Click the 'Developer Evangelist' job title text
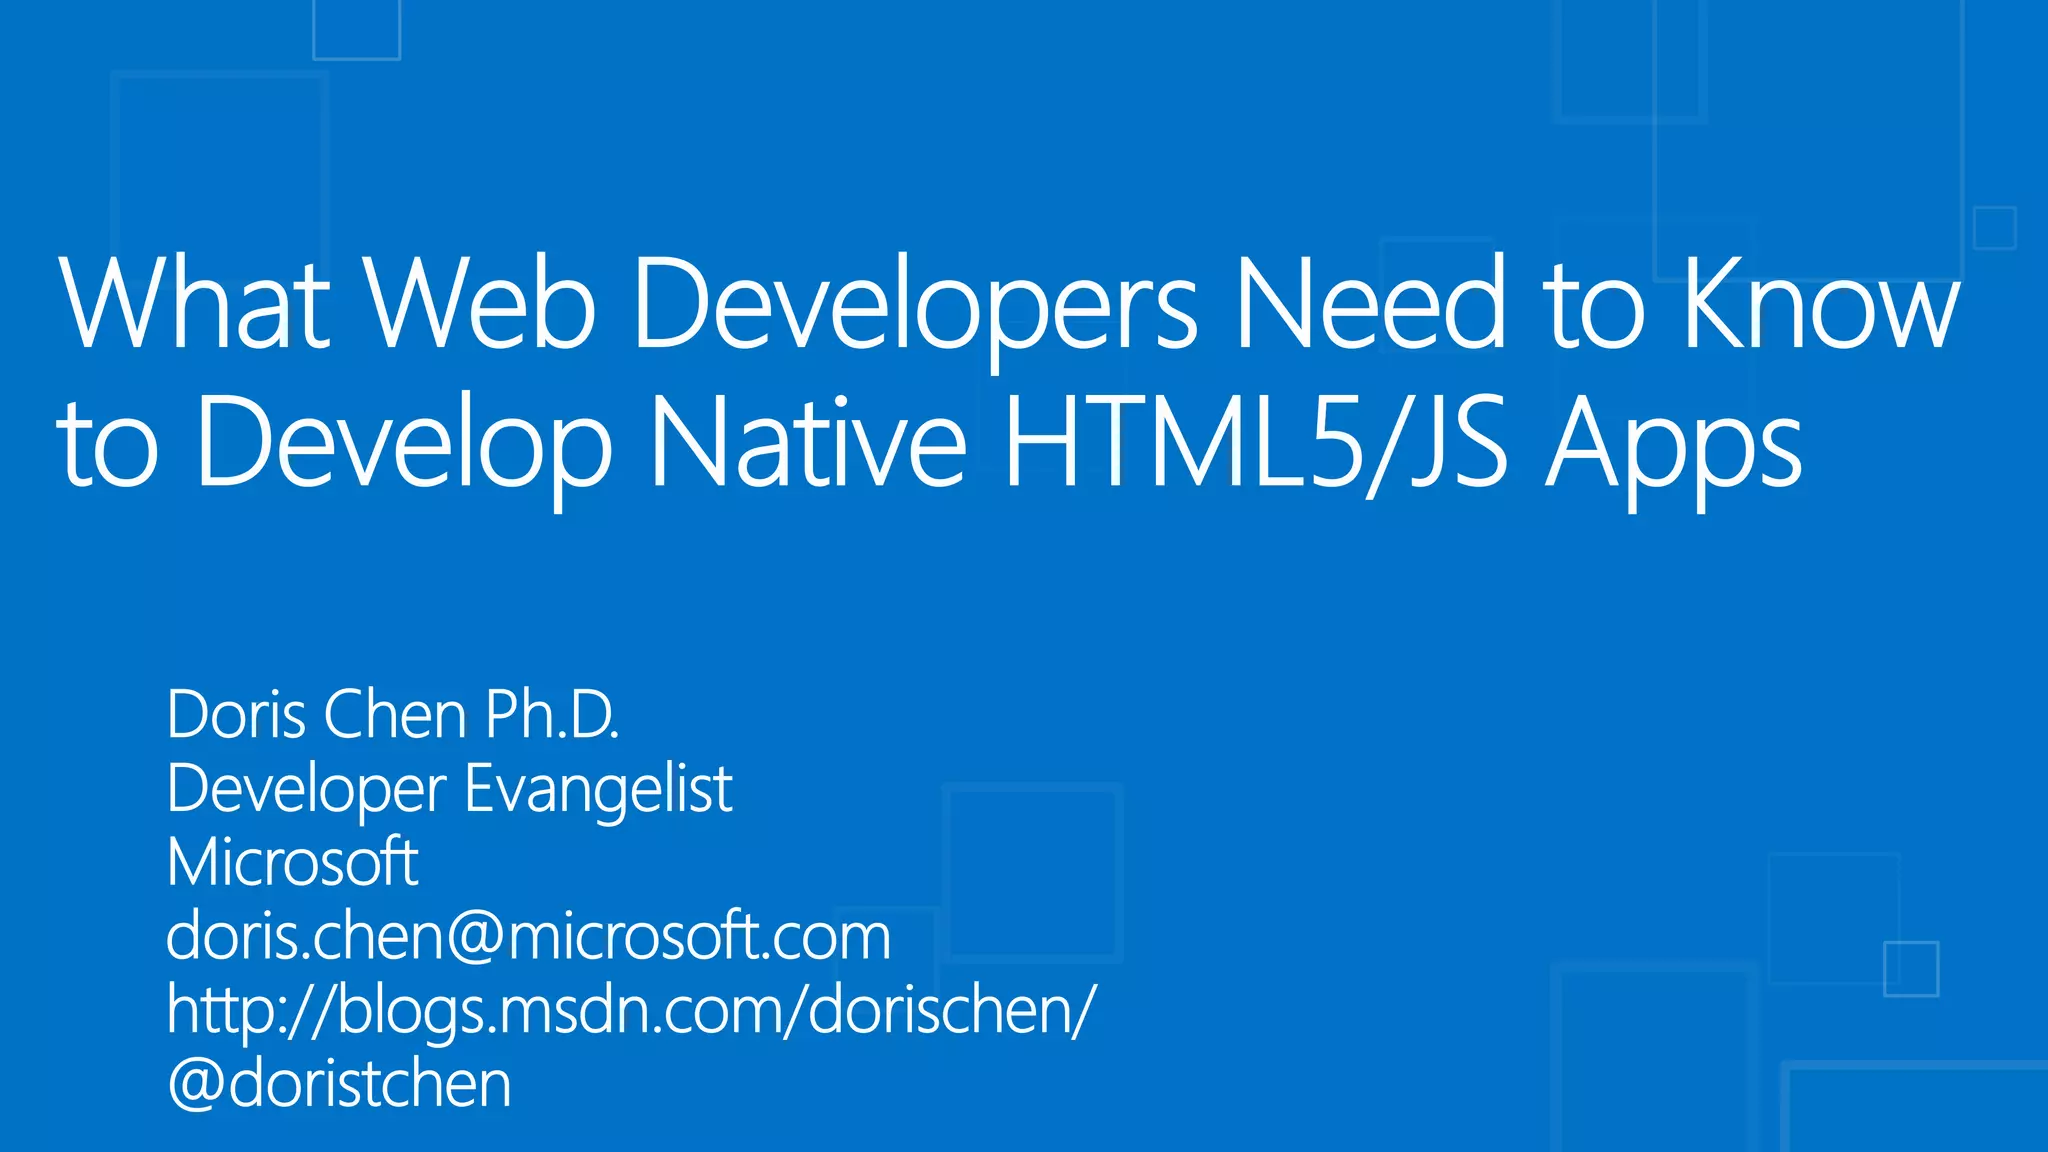The width and height of the screenshot is (2048, 1152). [x=449, y=789]
